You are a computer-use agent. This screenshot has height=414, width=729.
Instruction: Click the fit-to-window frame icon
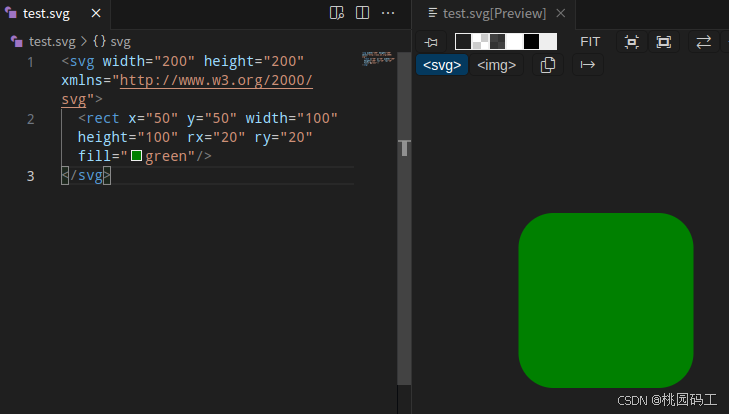663,42
